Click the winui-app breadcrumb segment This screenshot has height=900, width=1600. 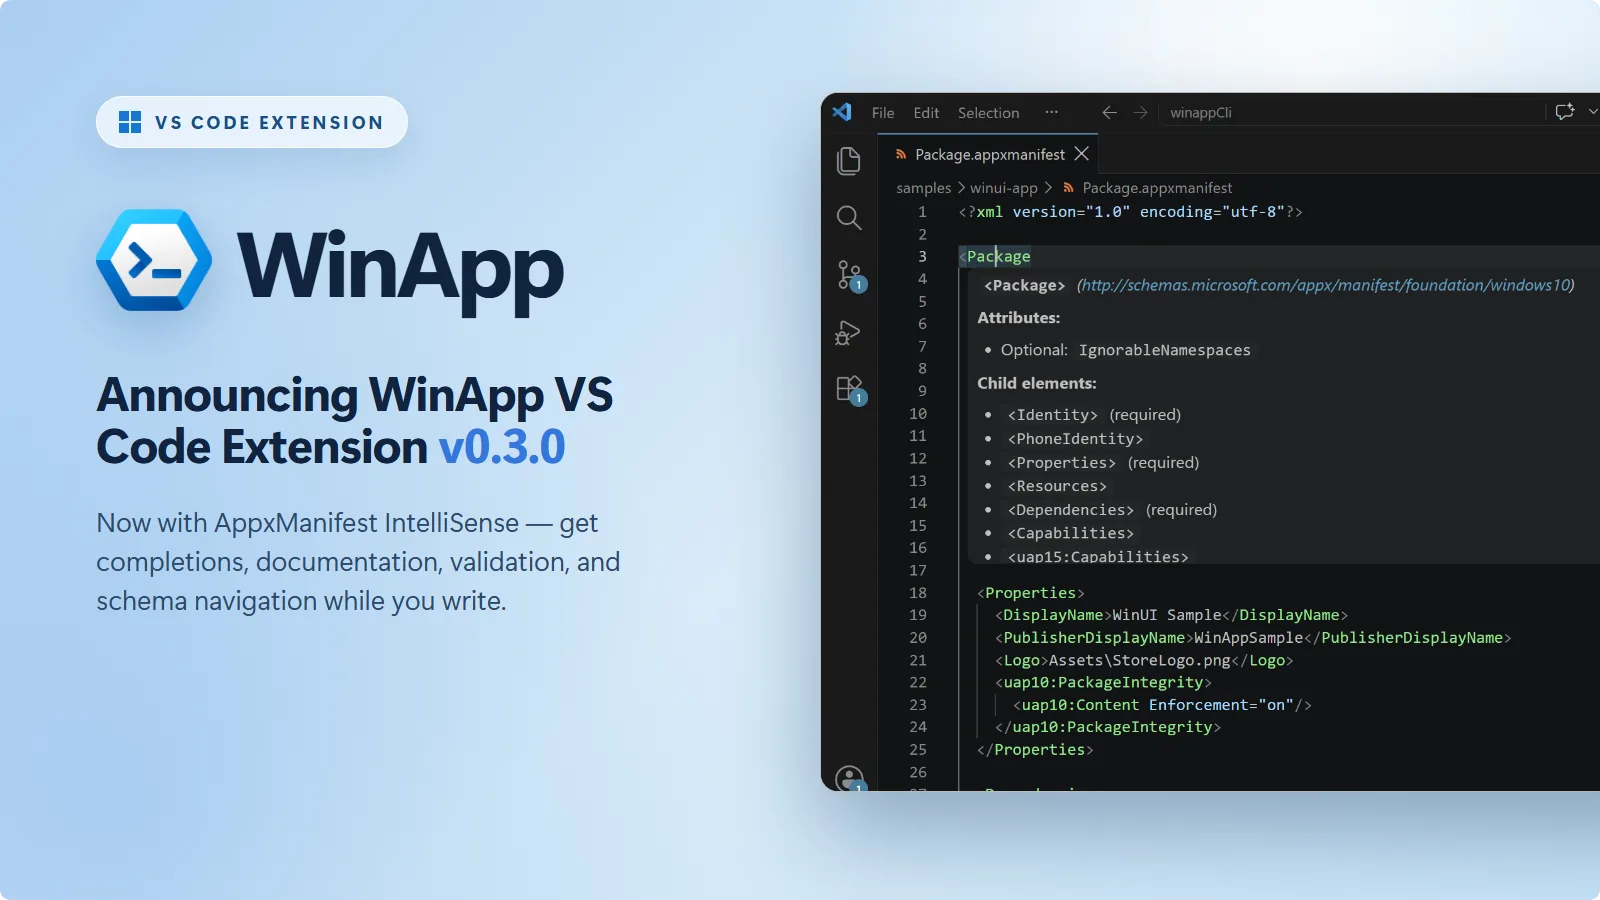click(x=1004, y=188)
